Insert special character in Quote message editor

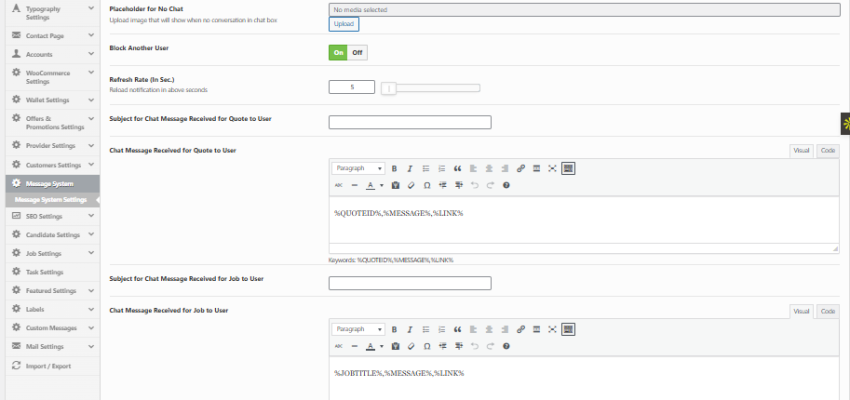(426, 185)
